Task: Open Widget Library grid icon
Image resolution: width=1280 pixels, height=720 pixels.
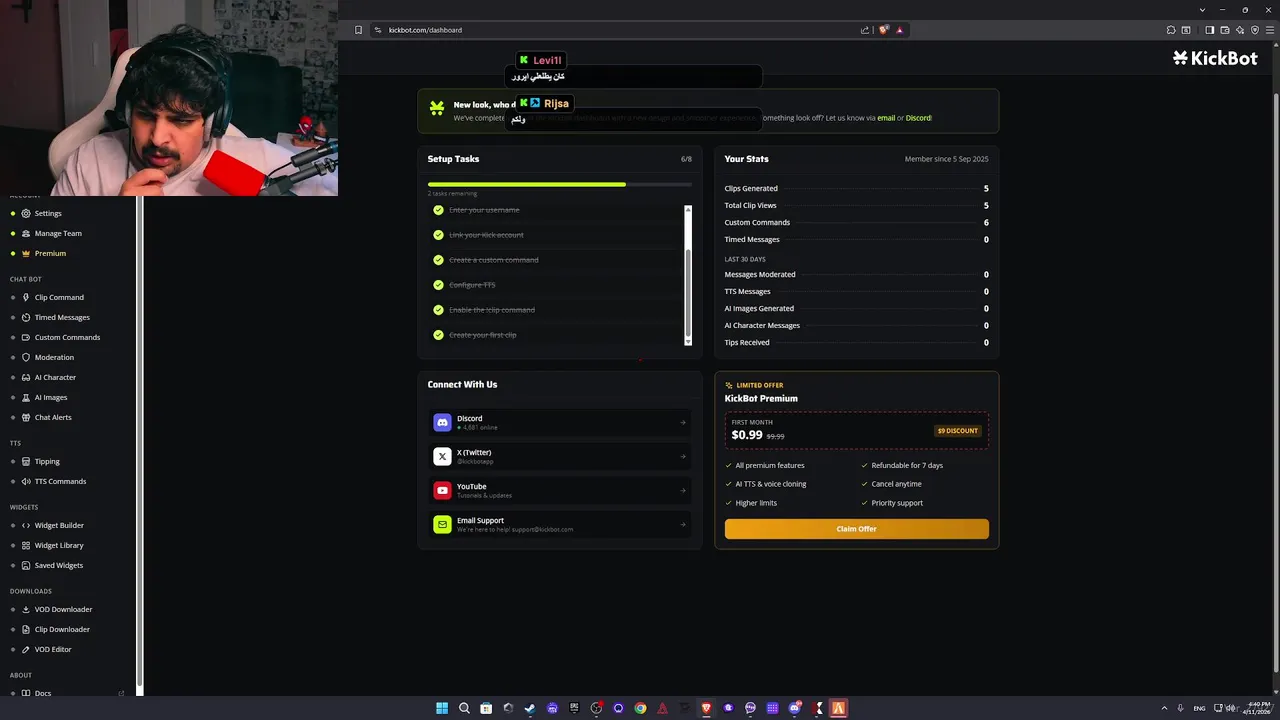Action: coord(26,545)
